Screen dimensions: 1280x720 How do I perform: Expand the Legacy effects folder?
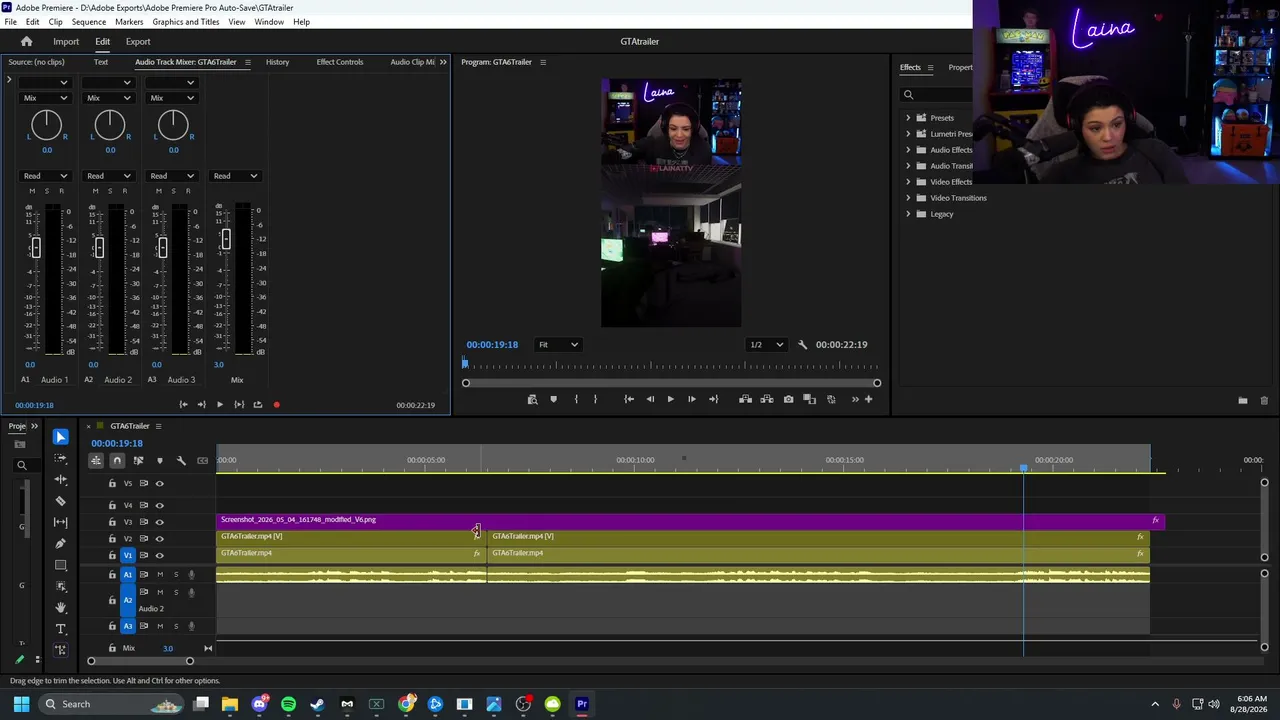908,214
